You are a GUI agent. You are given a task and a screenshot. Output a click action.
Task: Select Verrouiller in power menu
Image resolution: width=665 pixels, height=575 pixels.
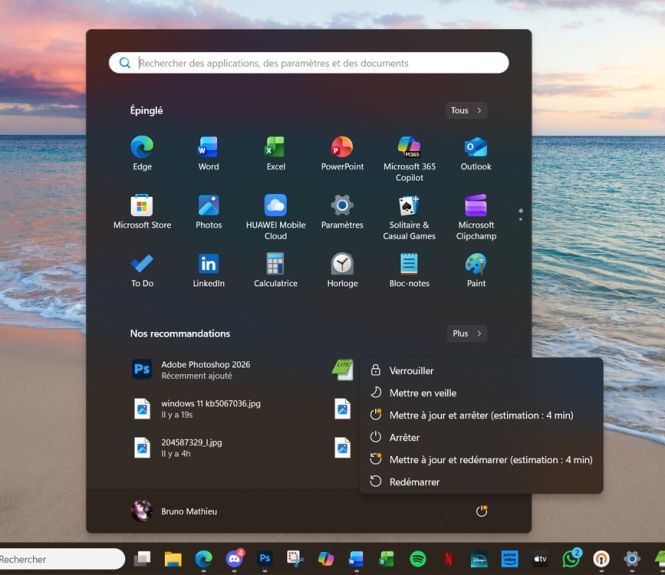point(481,371)
